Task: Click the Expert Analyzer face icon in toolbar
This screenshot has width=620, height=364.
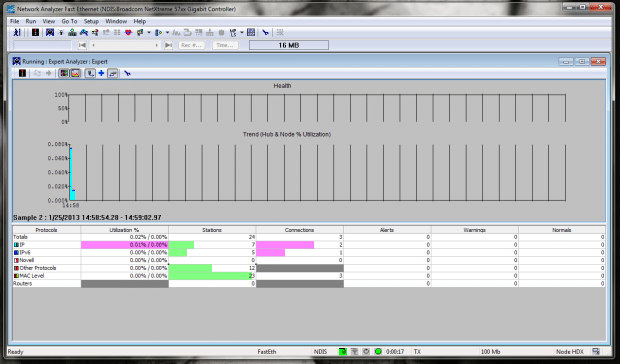Action: 50,32
